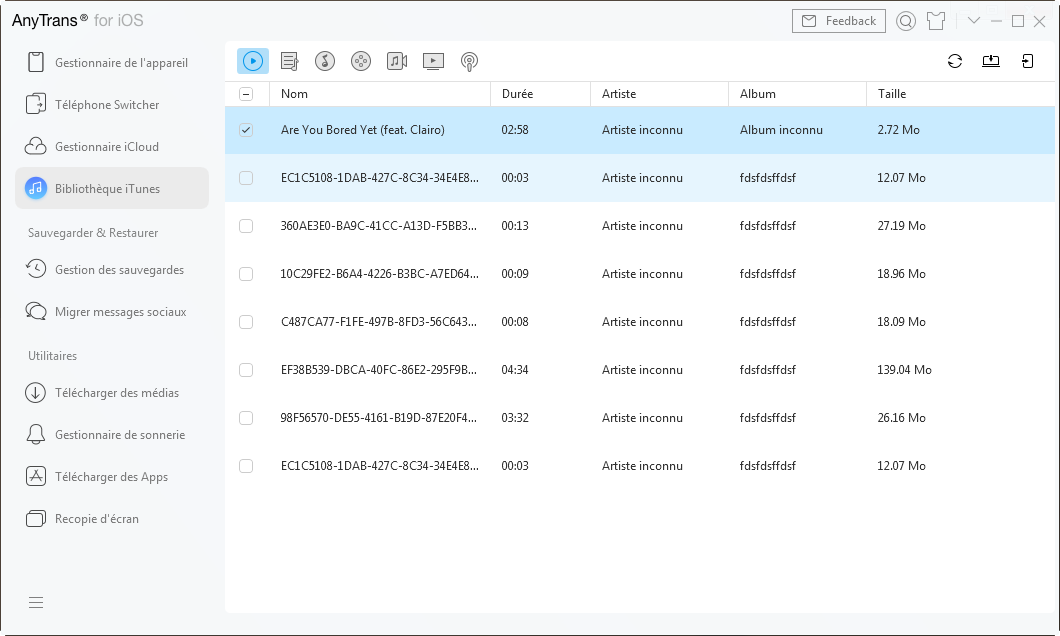Select the Music category icon in toolbar

[x=253, y=61]
